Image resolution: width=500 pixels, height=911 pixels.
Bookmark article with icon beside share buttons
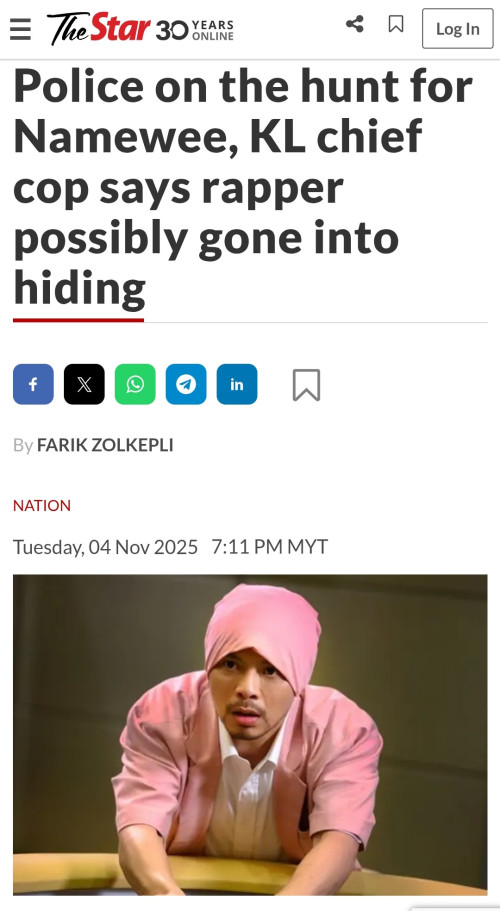click(x=306, y=385)
